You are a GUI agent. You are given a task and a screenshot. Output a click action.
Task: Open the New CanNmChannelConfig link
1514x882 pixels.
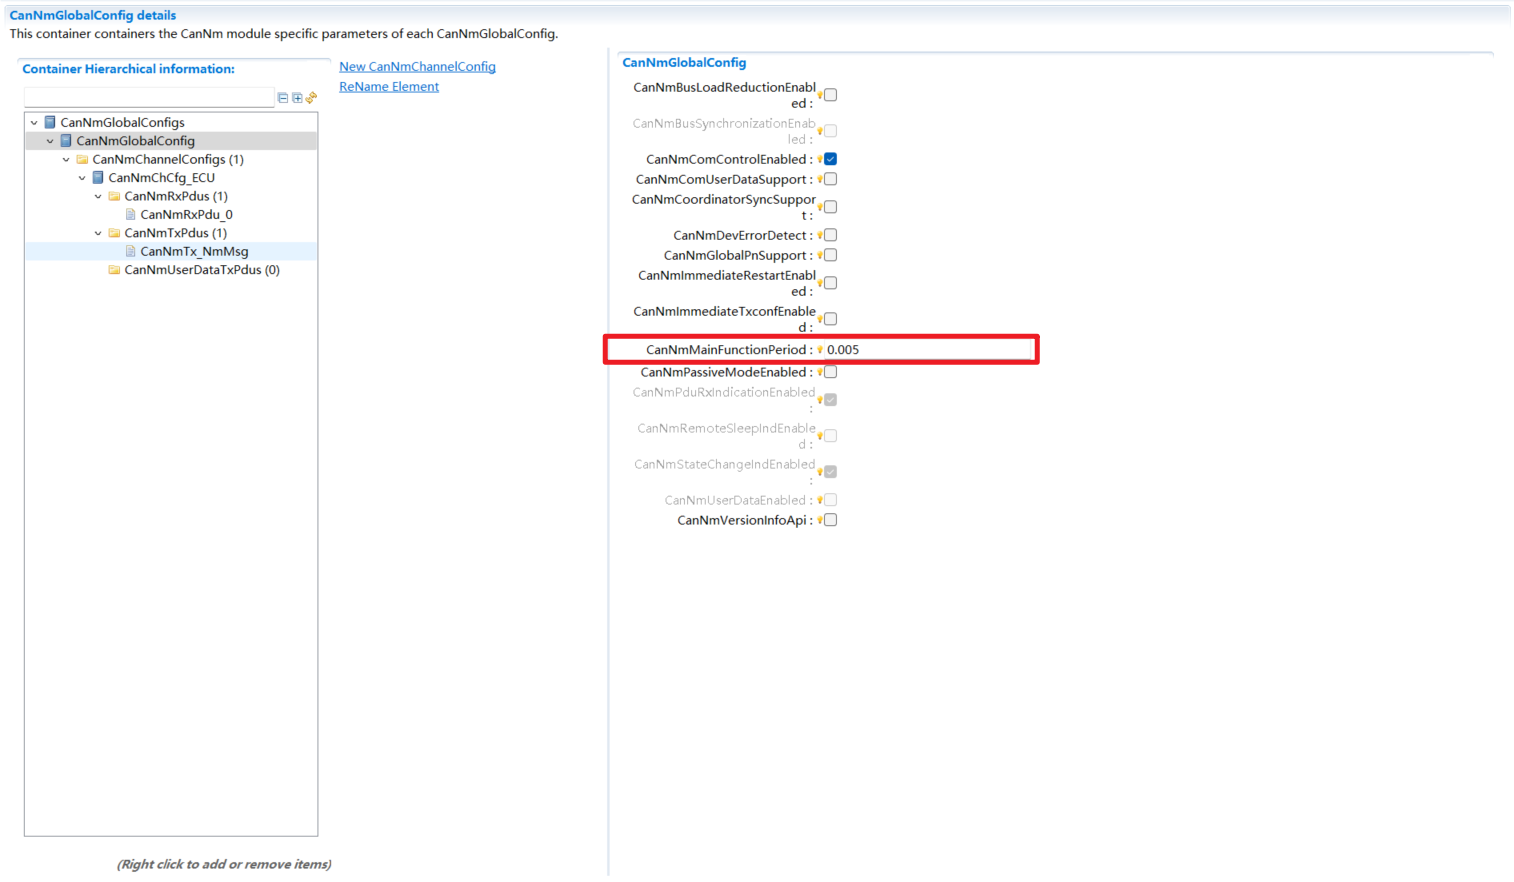pos(417,66)
